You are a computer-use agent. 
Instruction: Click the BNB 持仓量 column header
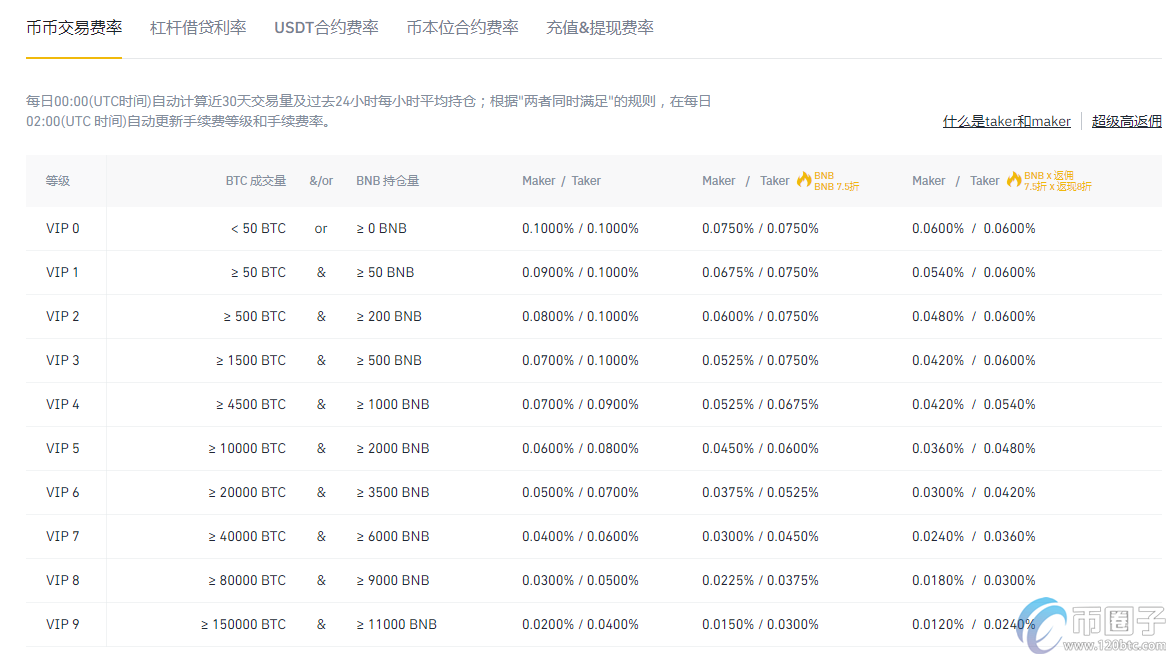point(387,180)
